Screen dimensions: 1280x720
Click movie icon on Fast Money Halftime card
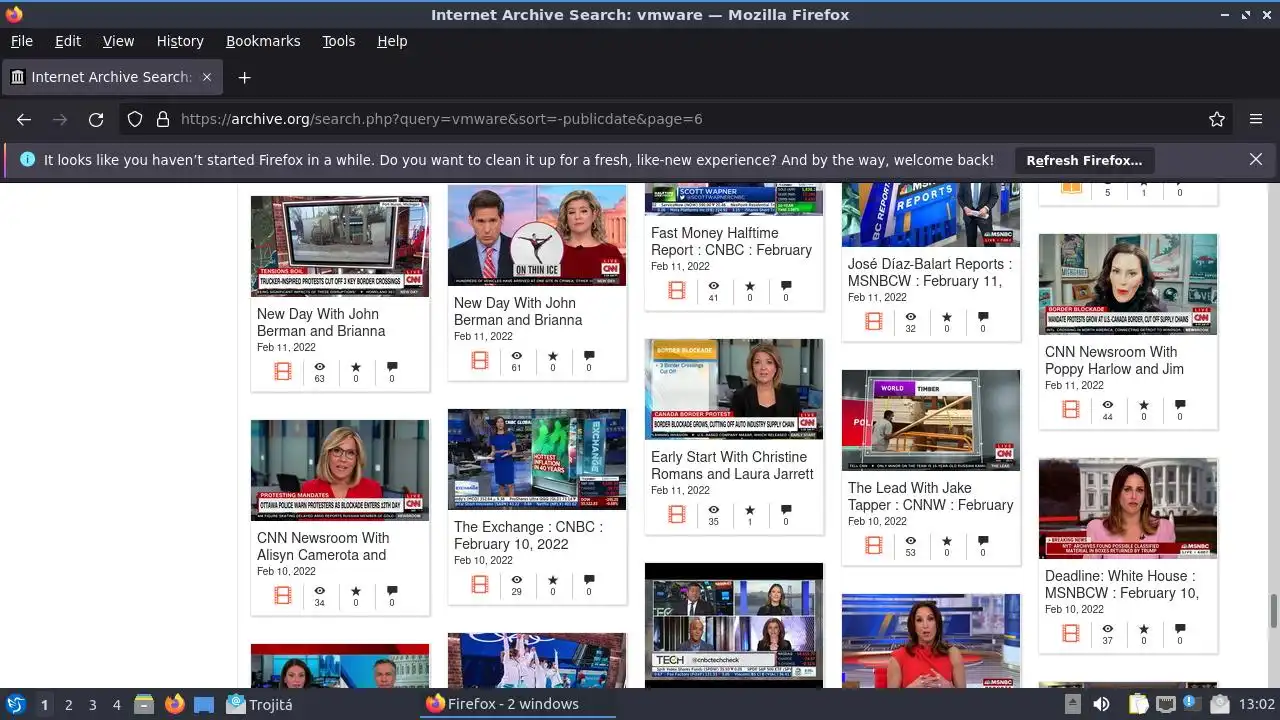677,291
